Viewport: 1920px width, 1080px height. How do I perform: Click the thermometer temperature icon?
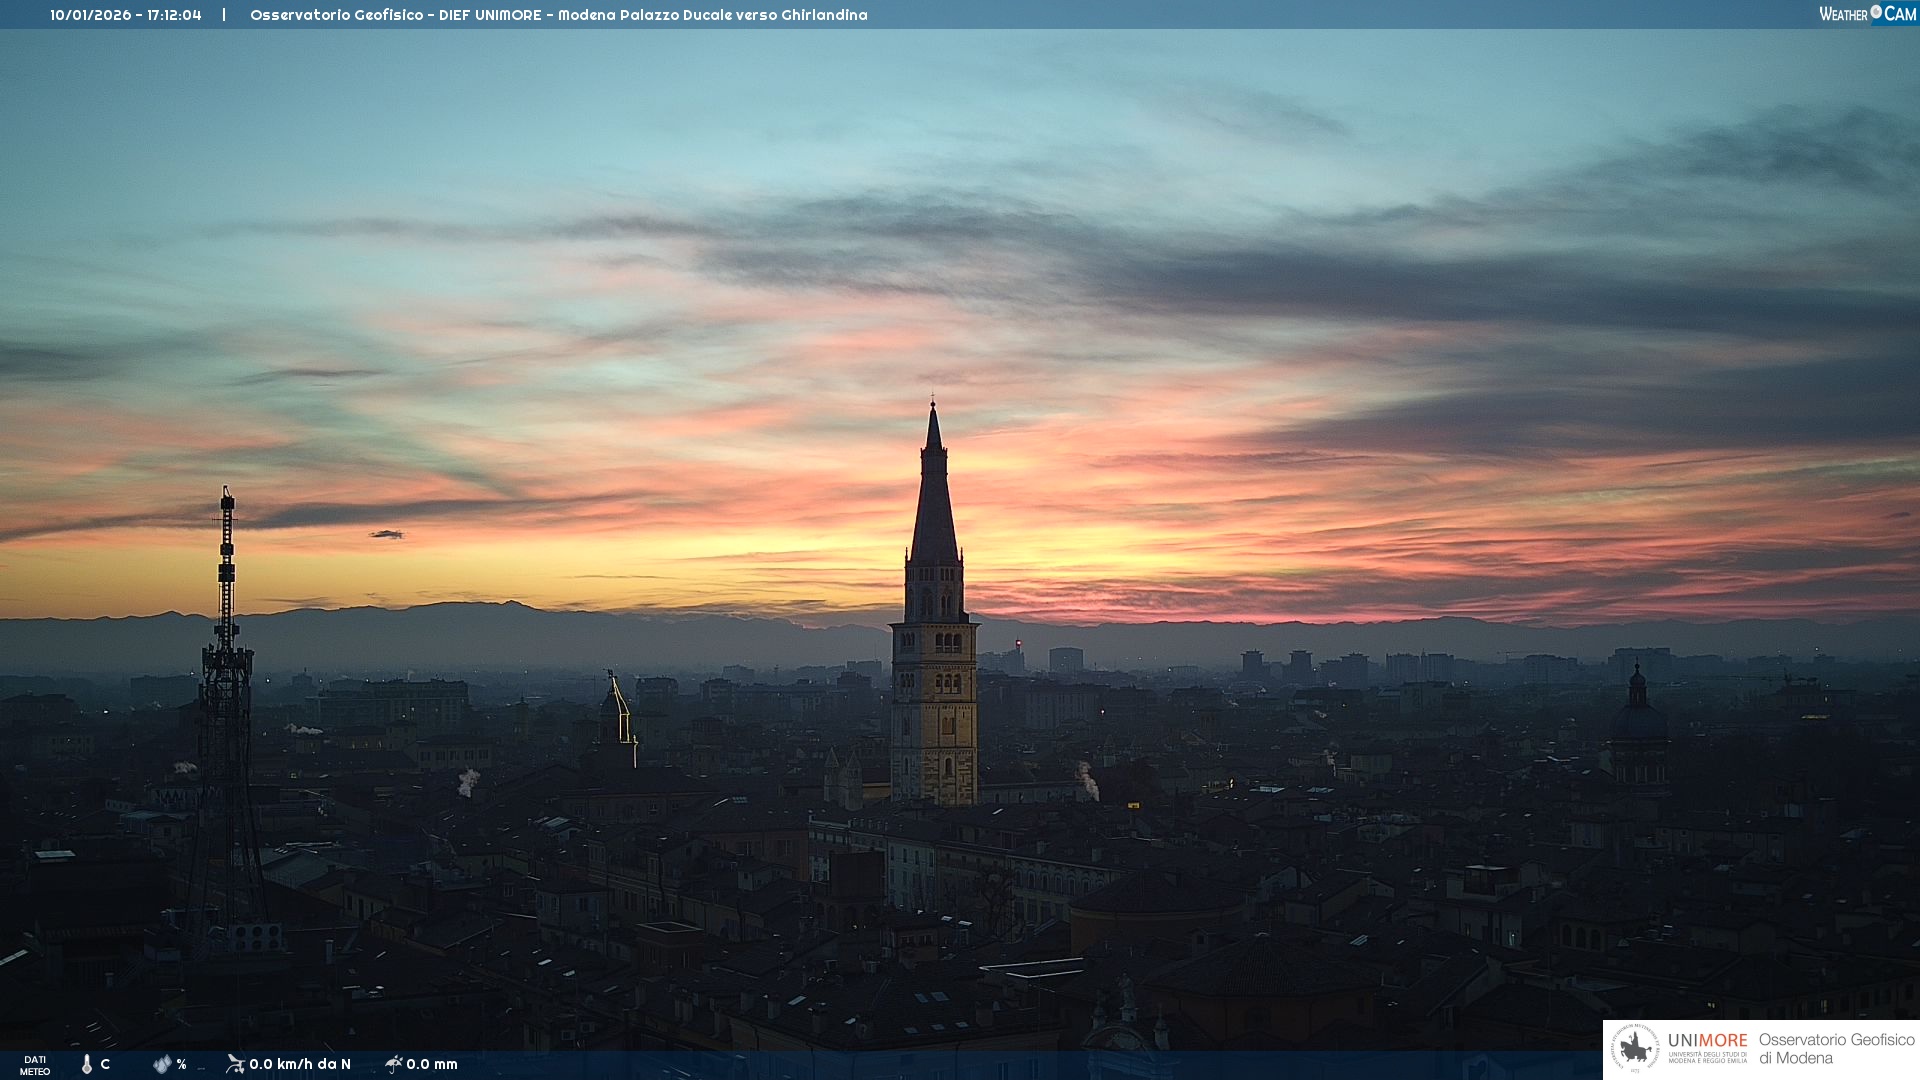tap(87, 1064)
